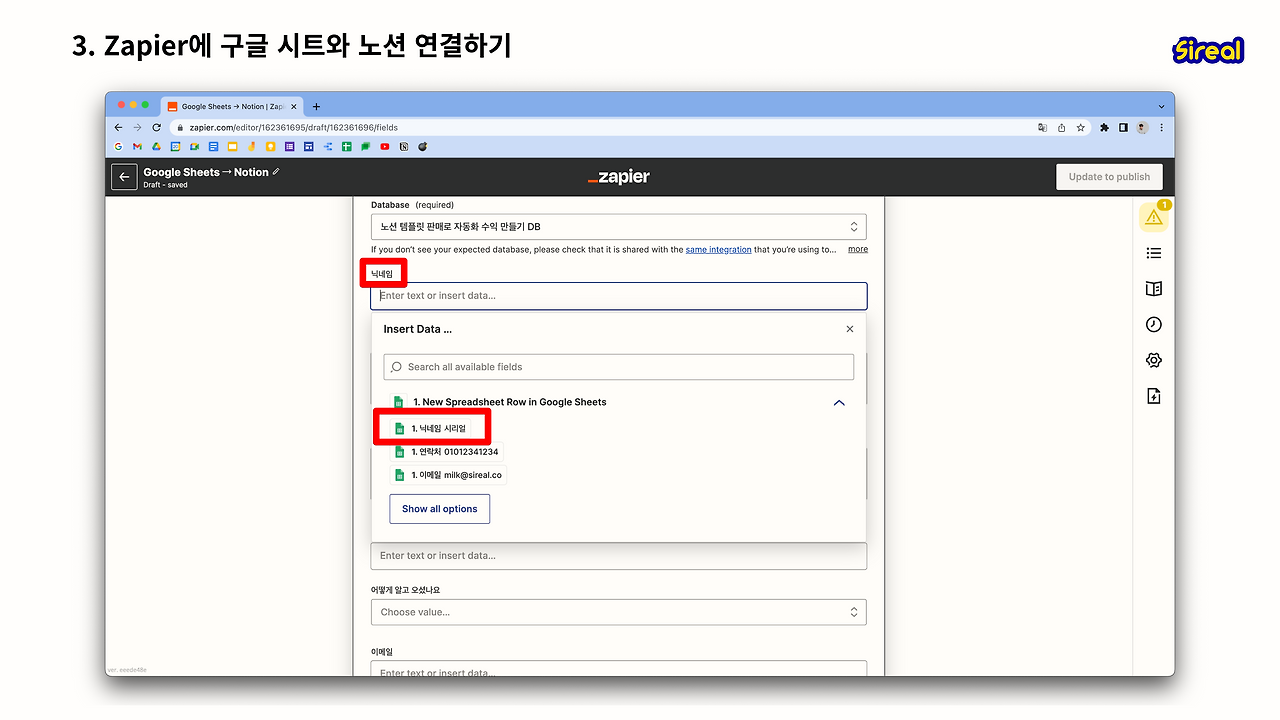Open the Google Calendar bookmark icon
Viewport: 1280px width, 720px height.
(175, 147)
